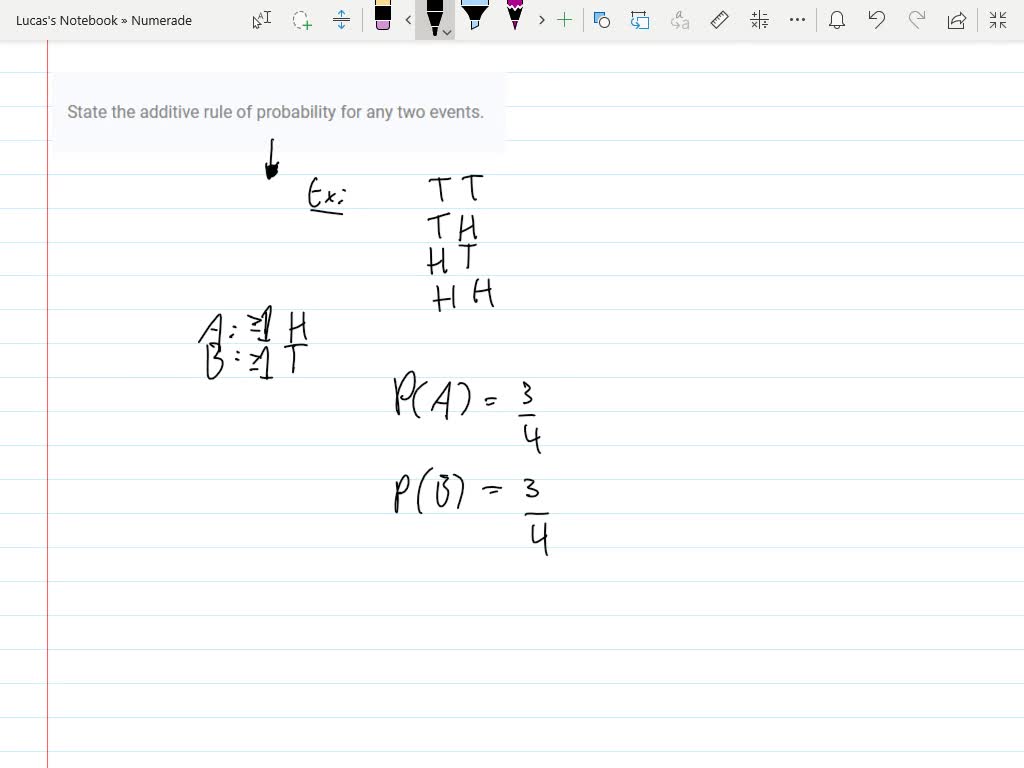Image resolution: width=1024 pixels, height=768 pixels.
Task: Select the Highlighter tool
Action: click(x=475, y=18)
